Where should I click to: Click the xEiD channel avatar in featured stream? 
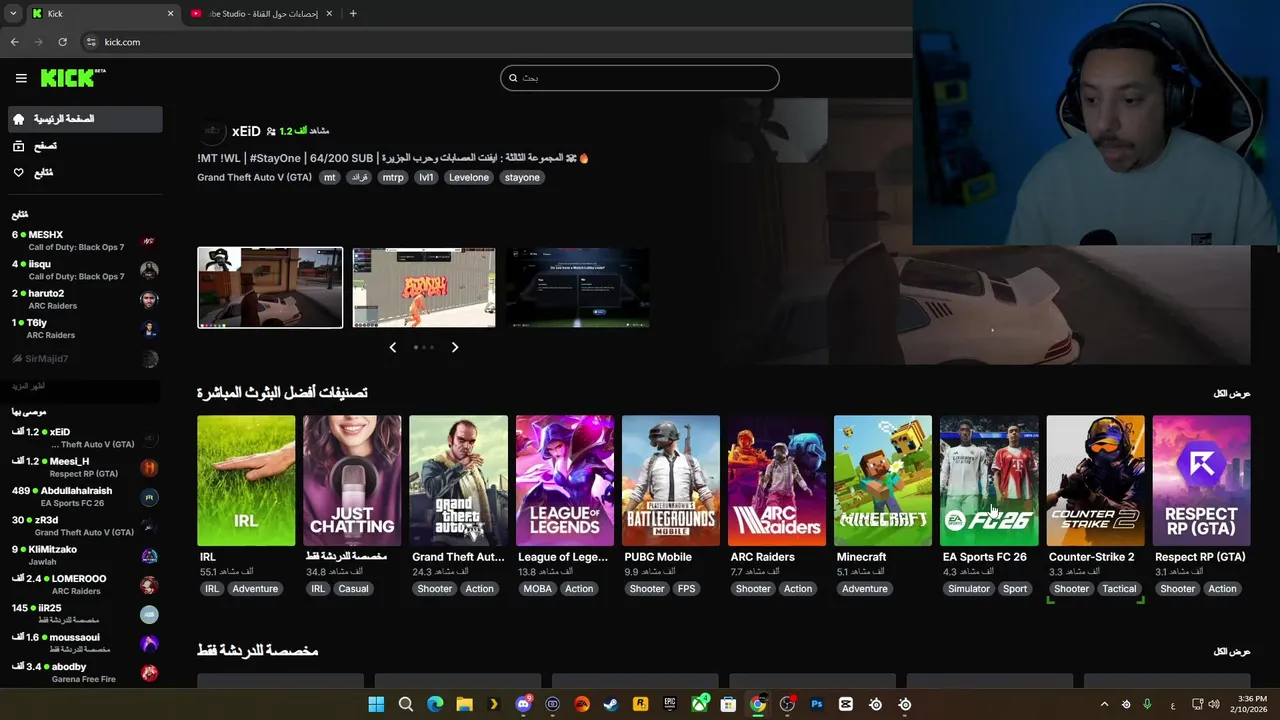(212, 131)
